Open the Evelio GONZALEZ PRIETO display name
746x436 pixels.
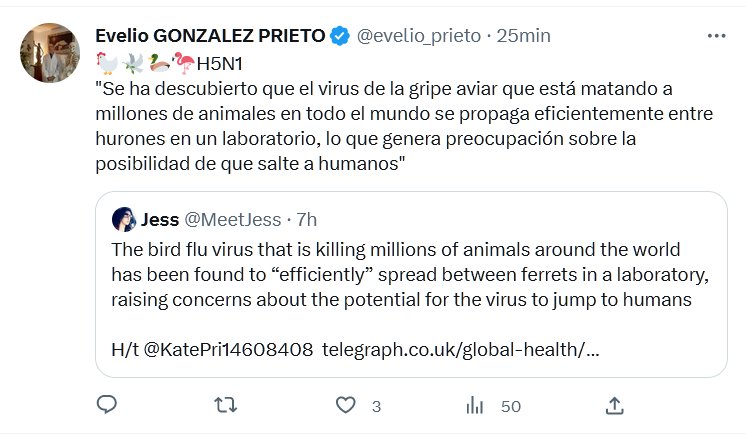(x=210, y=36)
